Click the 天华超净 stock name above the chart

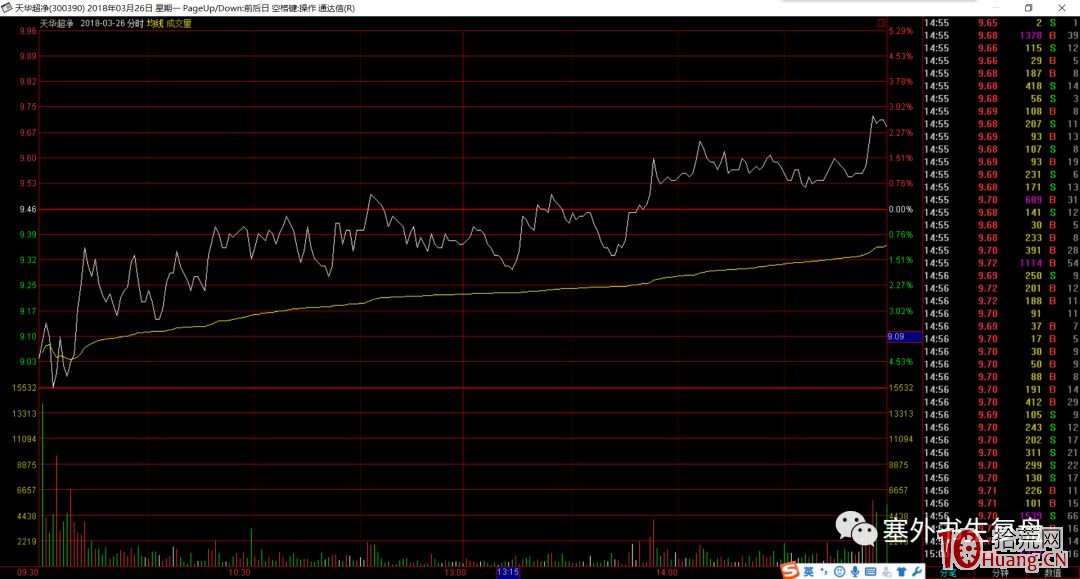[56, 23]
